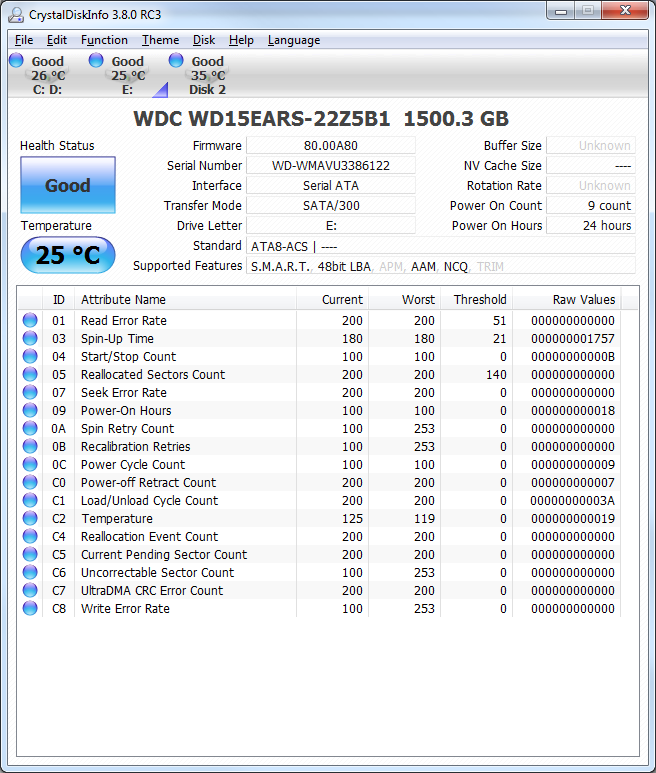Image resolution: width=656 pixels, height=773 pixels.
Task: Select the Disk 2 status button
Action: click(199, 74)
